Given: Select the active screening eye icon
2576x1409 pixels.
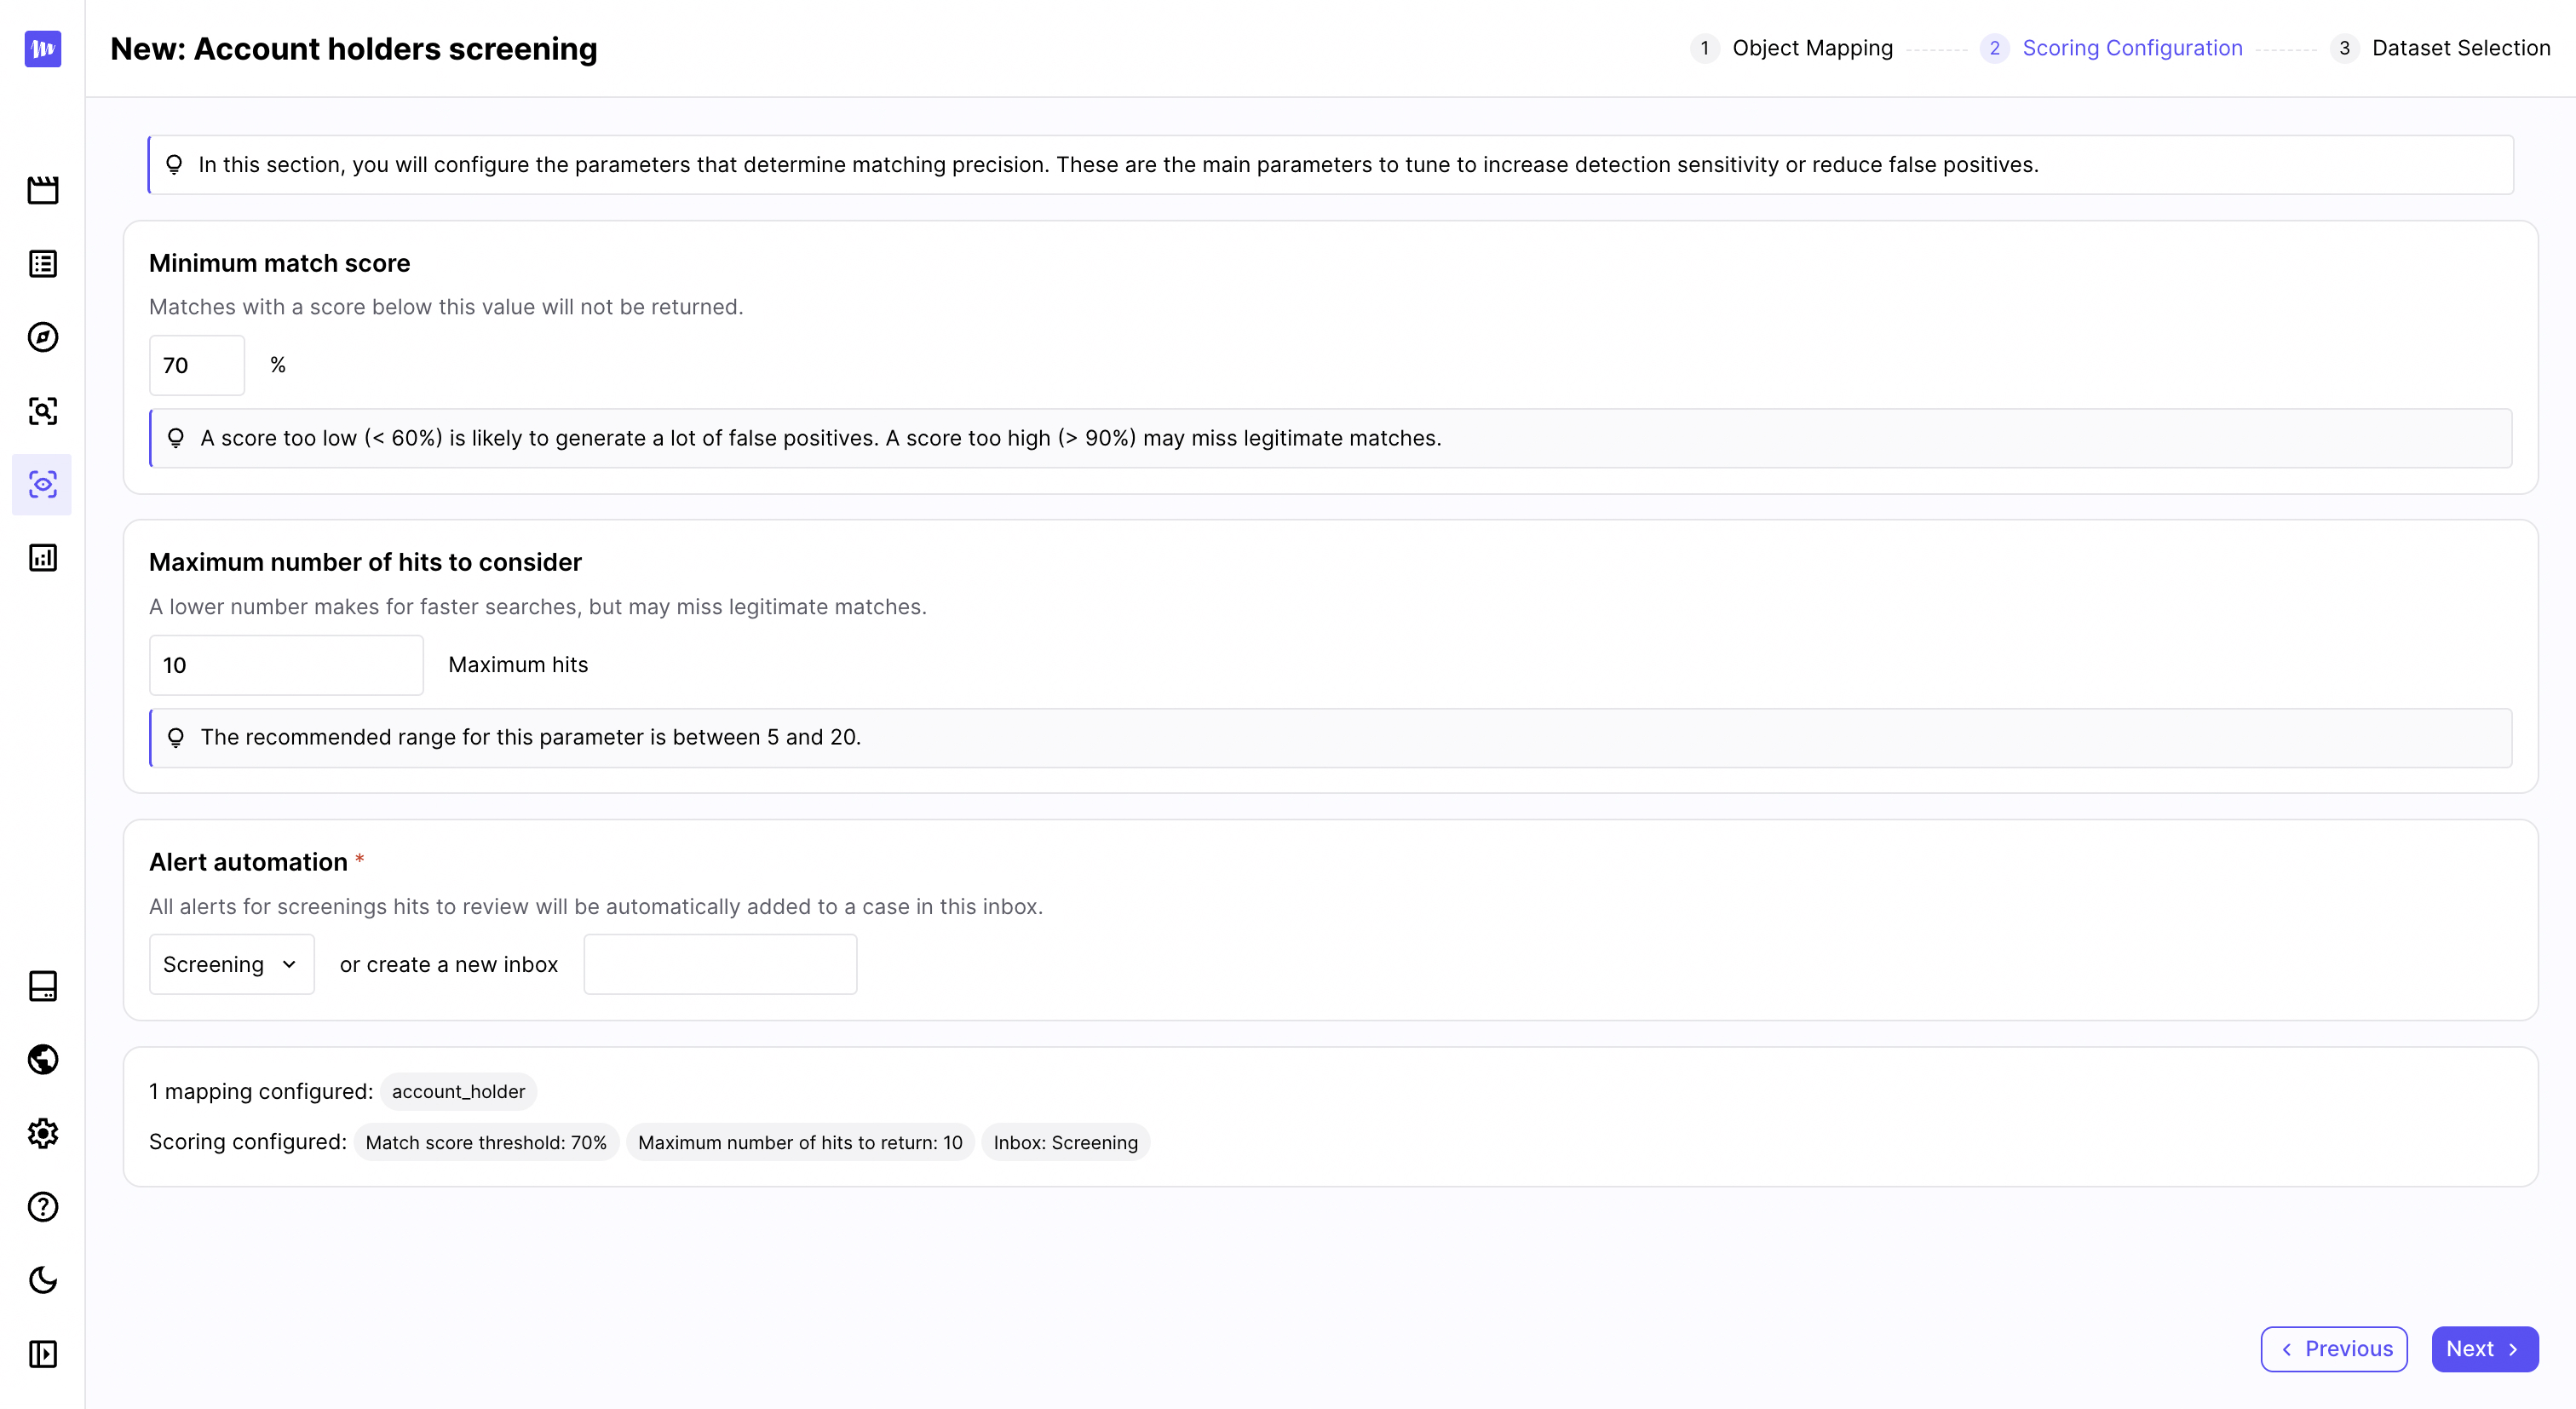Looking at the screenshot, I should tap(42, 485).
